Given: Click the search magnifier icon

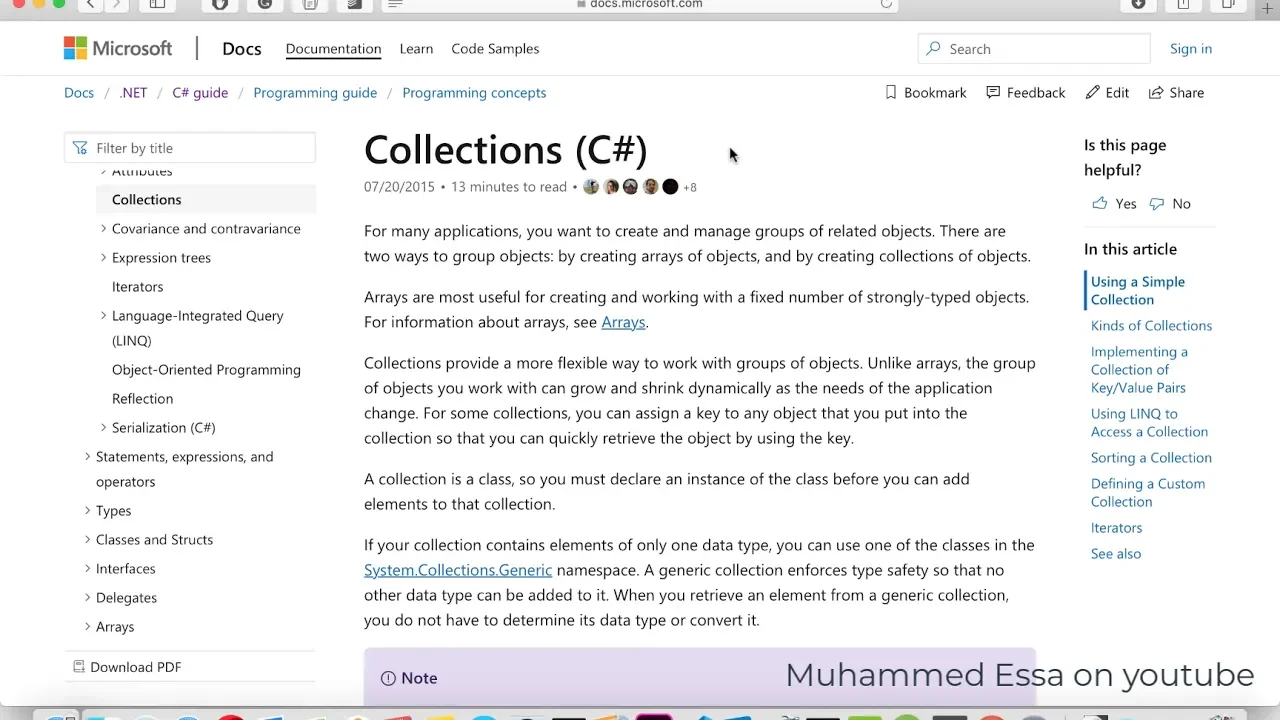Looking at the screenshot, I should 934,49.
